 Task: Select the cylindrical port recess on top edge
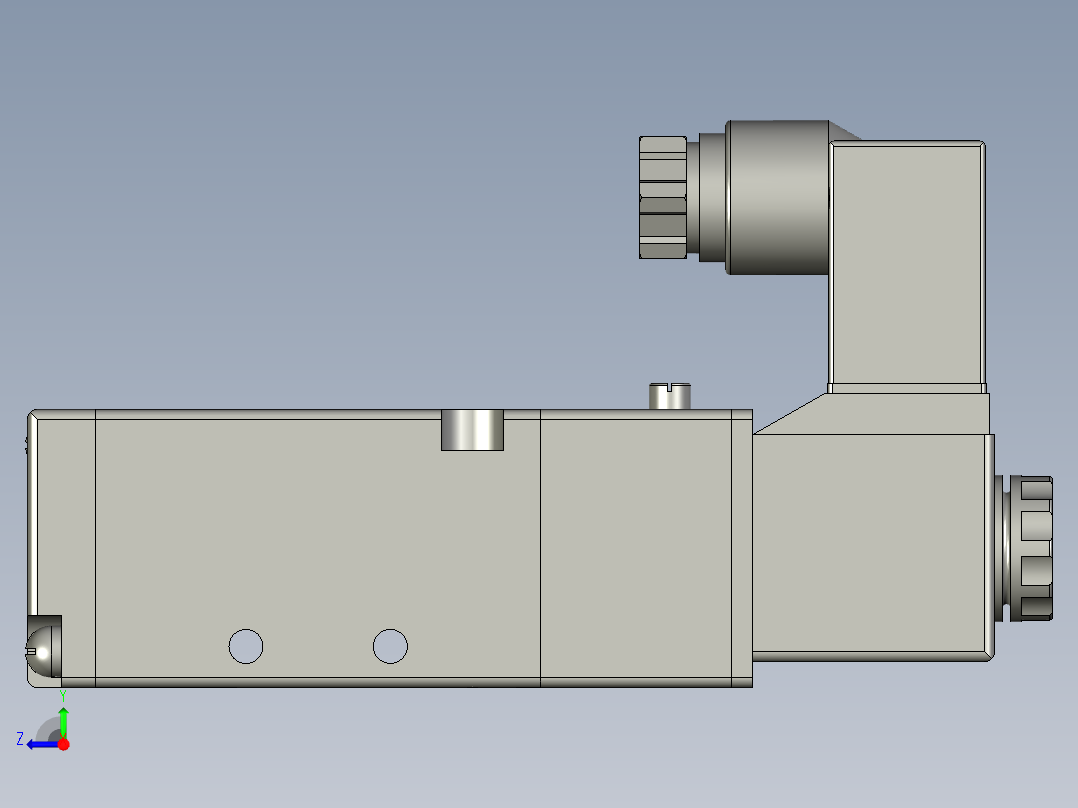[472, 430]
